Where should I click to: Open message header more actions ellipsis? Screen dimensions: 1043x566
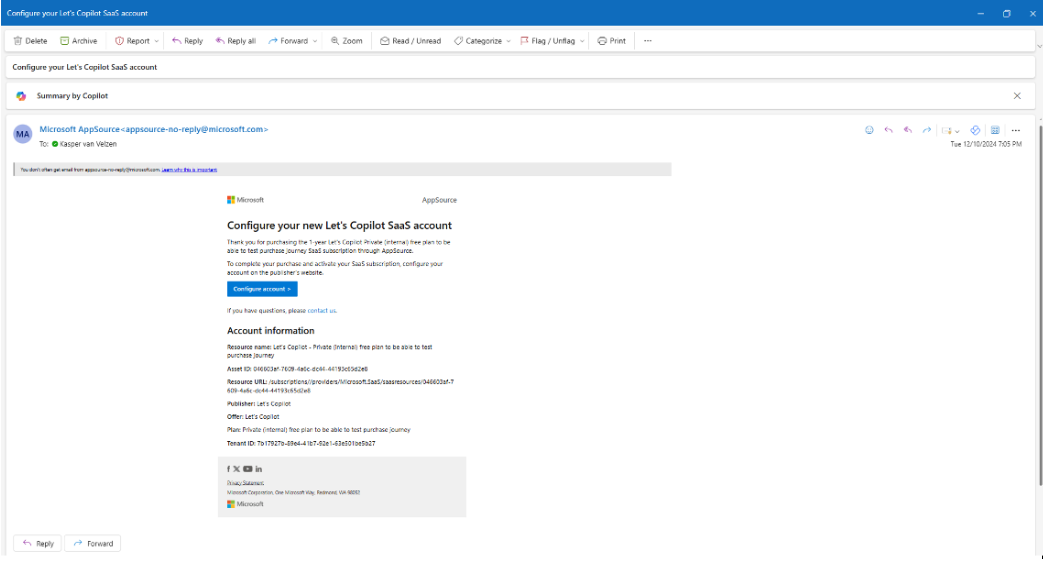[1015, 130]
